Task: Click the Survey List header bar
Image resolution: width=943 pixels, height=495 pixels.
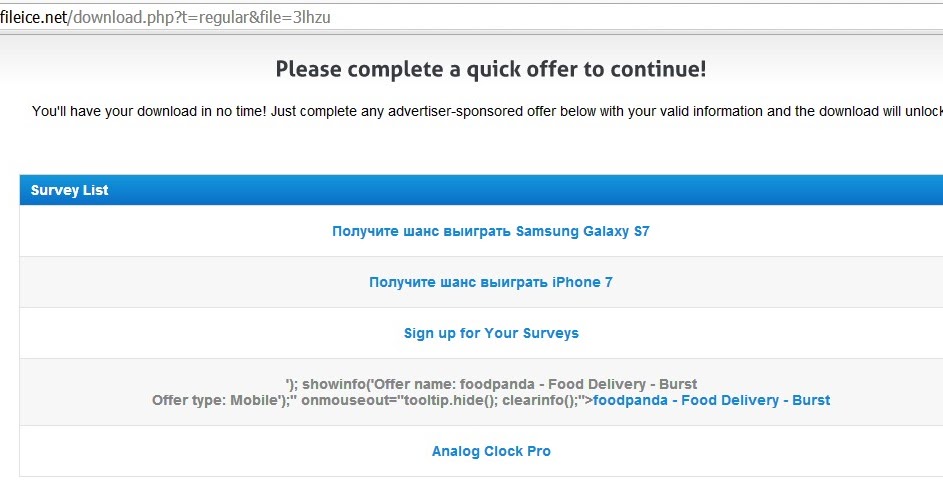Action: (480, 190)
